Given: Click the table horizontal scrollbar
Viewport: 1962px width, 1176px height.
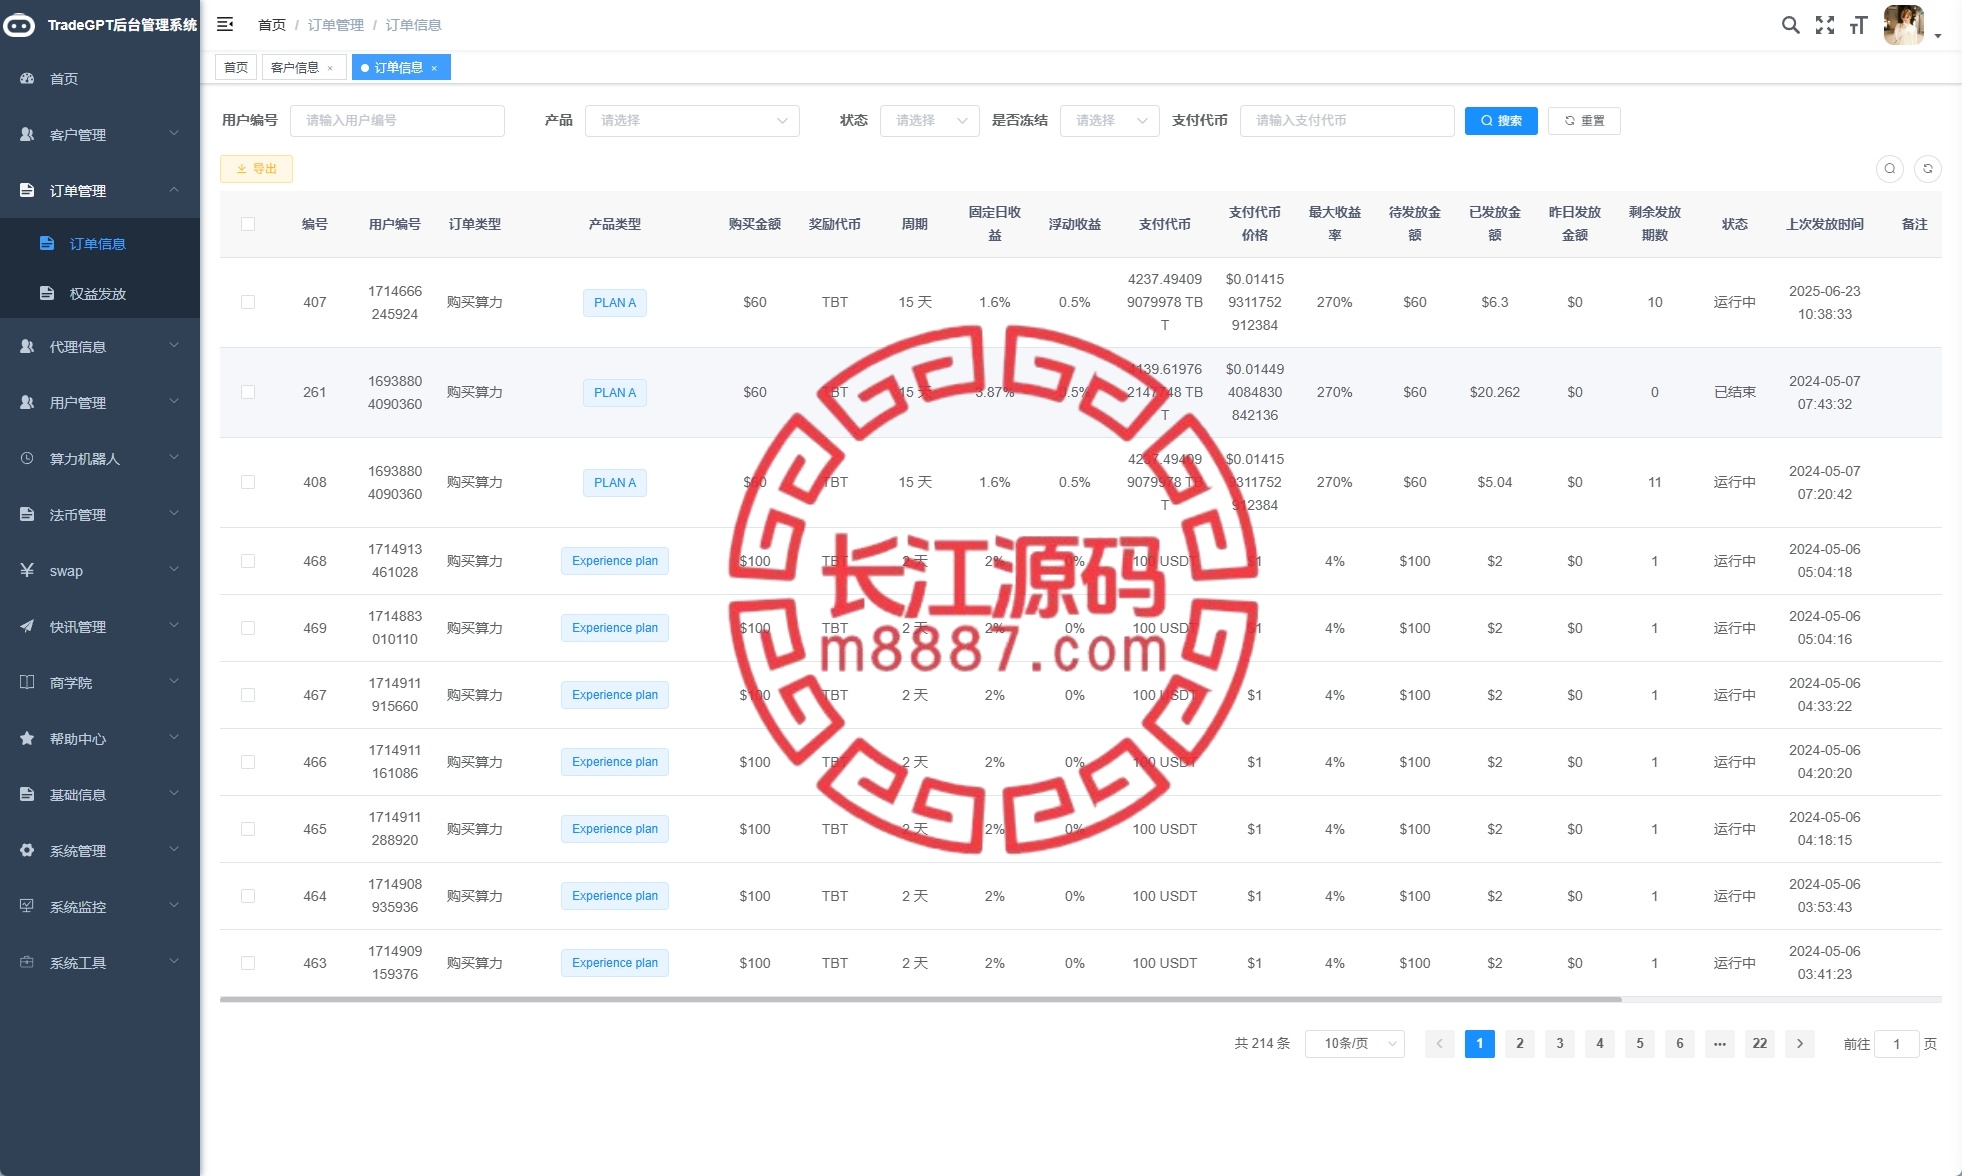Looking at the screenshot, I should 920,999.
